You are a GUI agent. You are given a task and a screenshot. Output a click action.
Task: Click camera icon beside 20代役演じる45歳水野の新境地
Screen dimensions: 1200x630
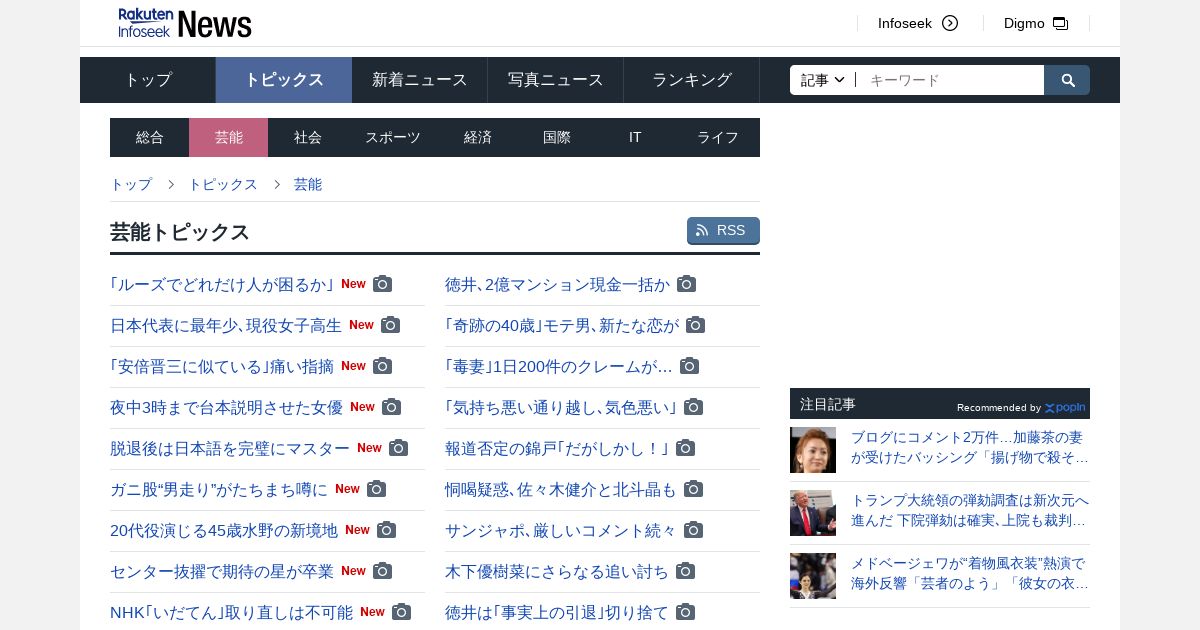click(387, 530)
